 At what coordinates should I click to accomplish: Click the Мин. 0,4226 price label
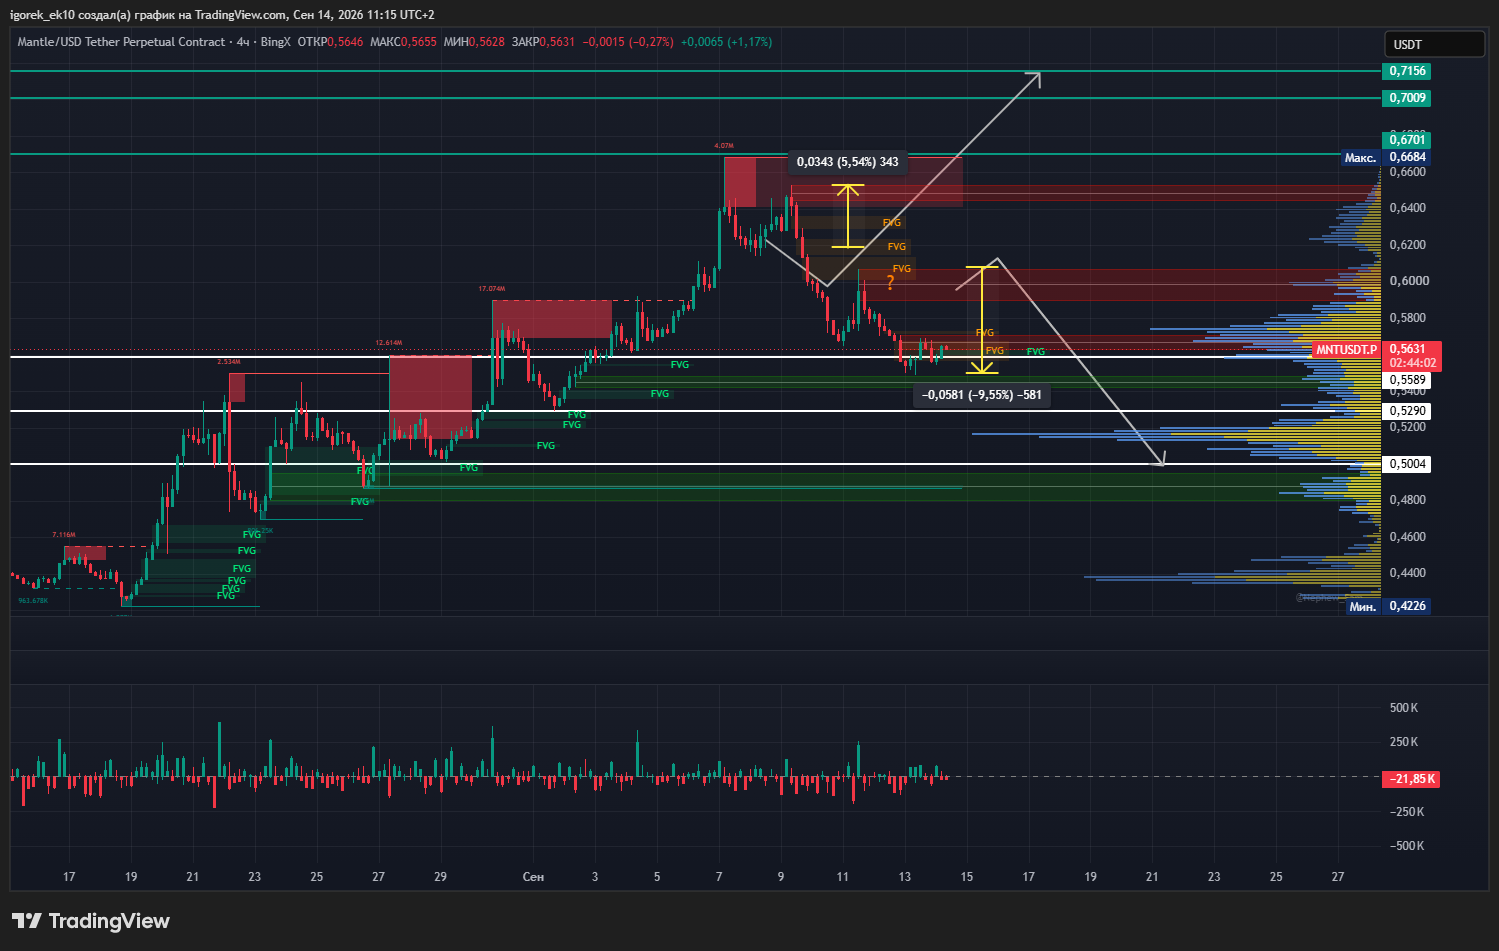click(1388, 606)
